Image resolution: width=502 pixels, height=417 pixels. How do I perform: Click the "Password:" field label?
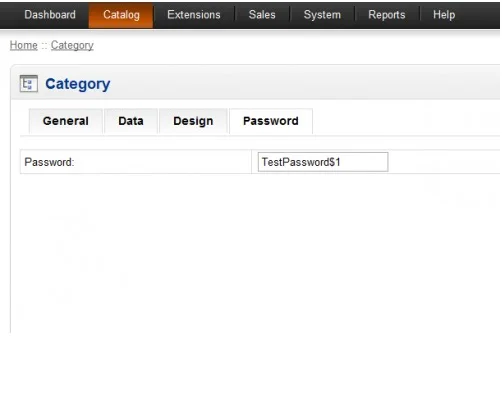point(49,162)
